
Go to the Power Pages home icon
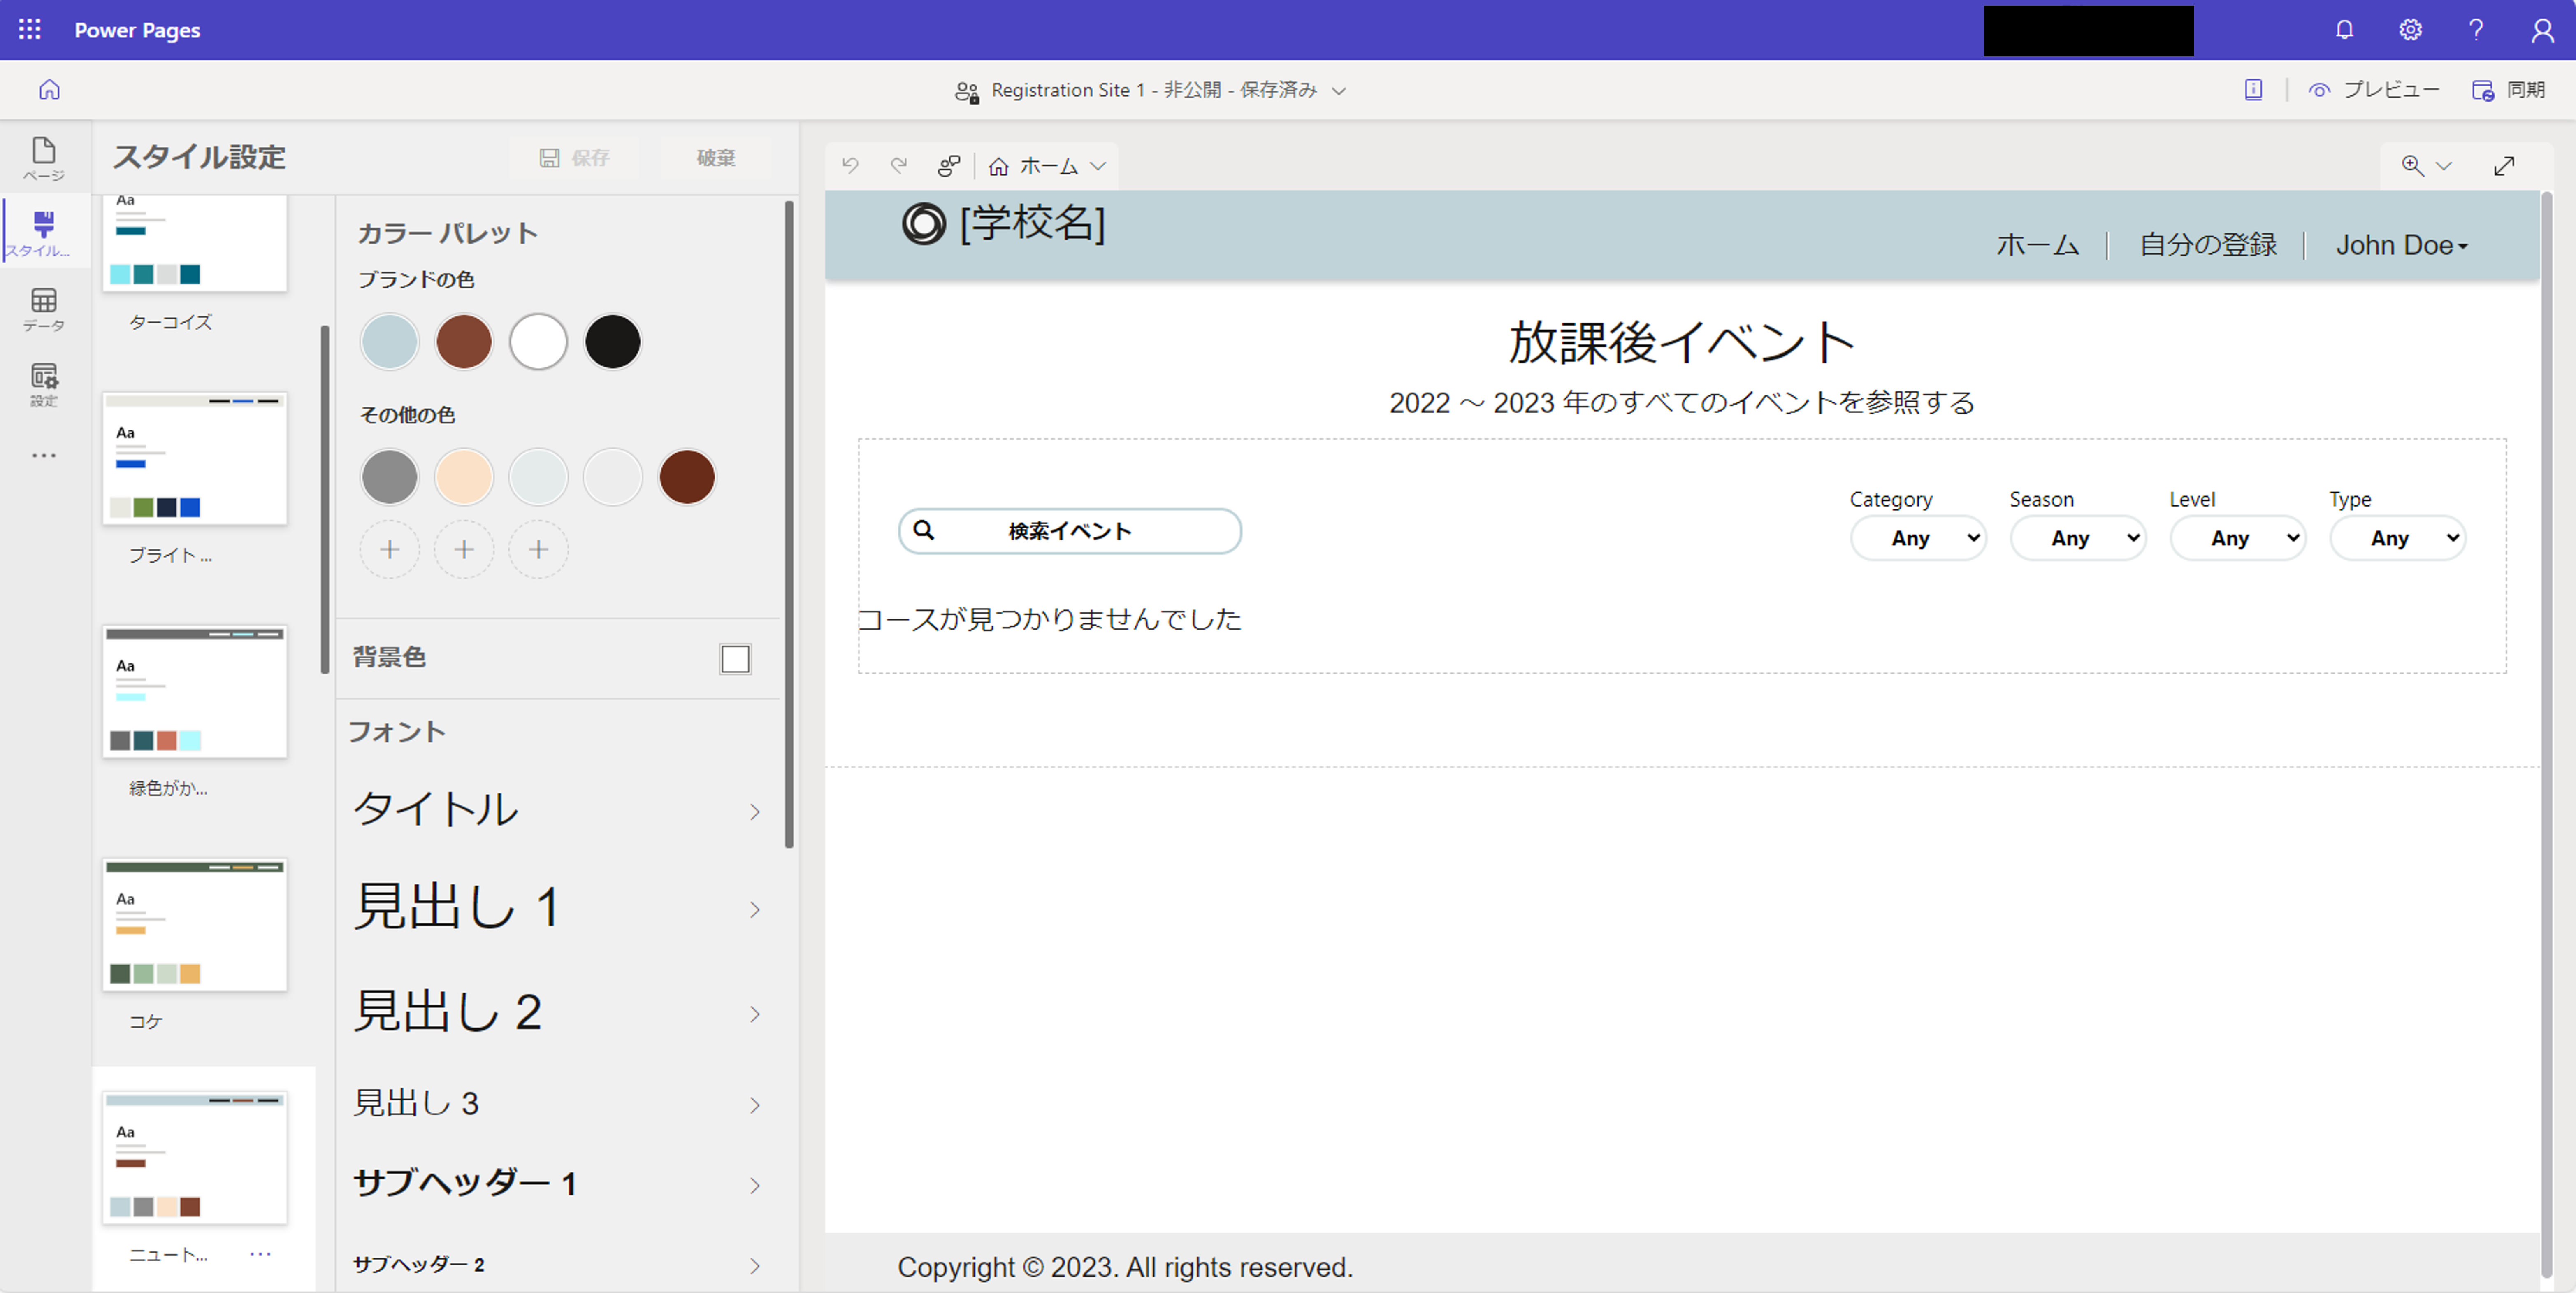[49, 90]
